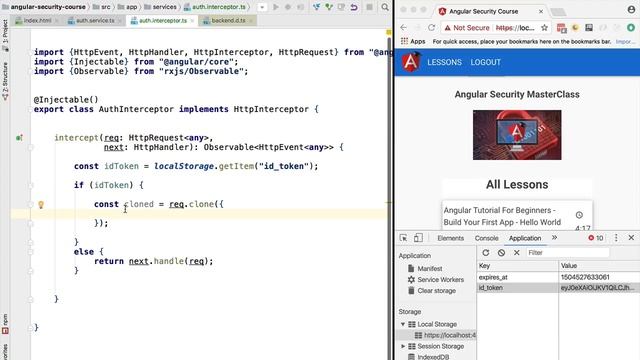Switch to the index.html editor tab

coord(37,20)
